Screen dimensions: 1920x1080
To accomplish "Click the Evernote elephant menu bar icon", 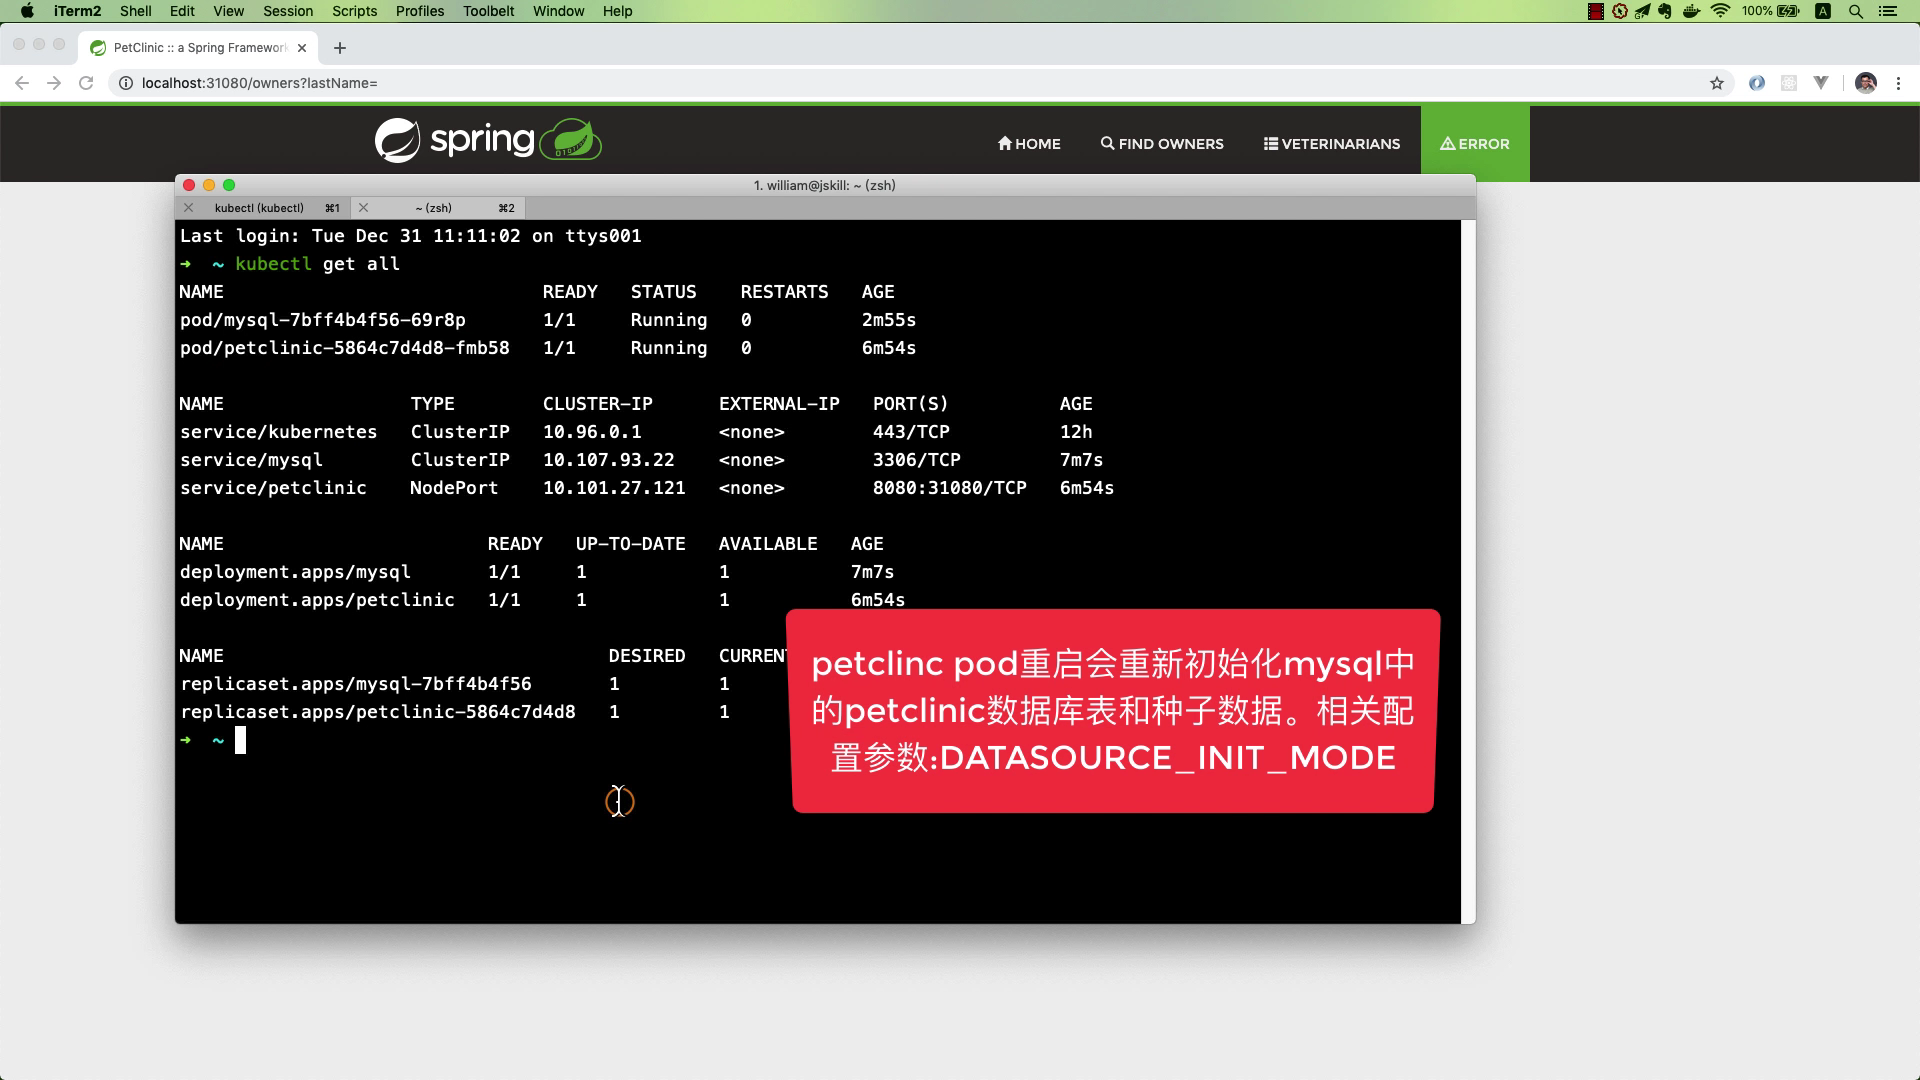I will pyautogui.click(x=1665, y=11).
